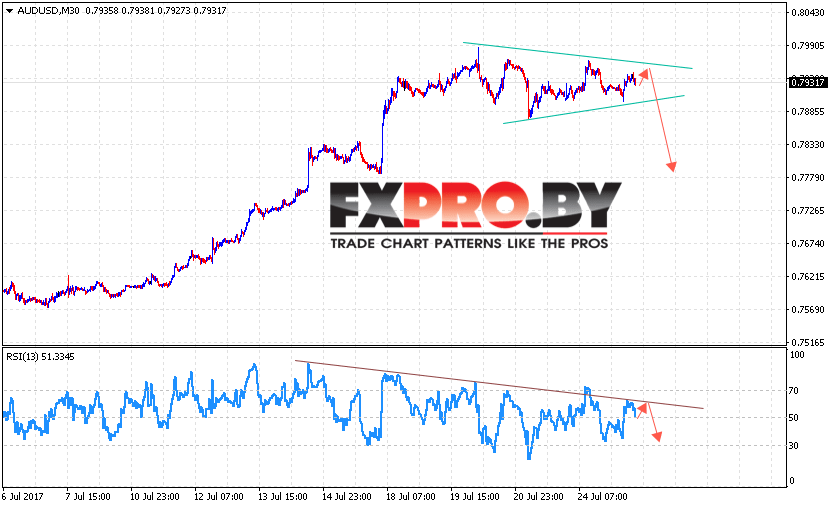
Task: Select the RSI scale value 70
Action: pyautogui.click(x=794, y=391)
